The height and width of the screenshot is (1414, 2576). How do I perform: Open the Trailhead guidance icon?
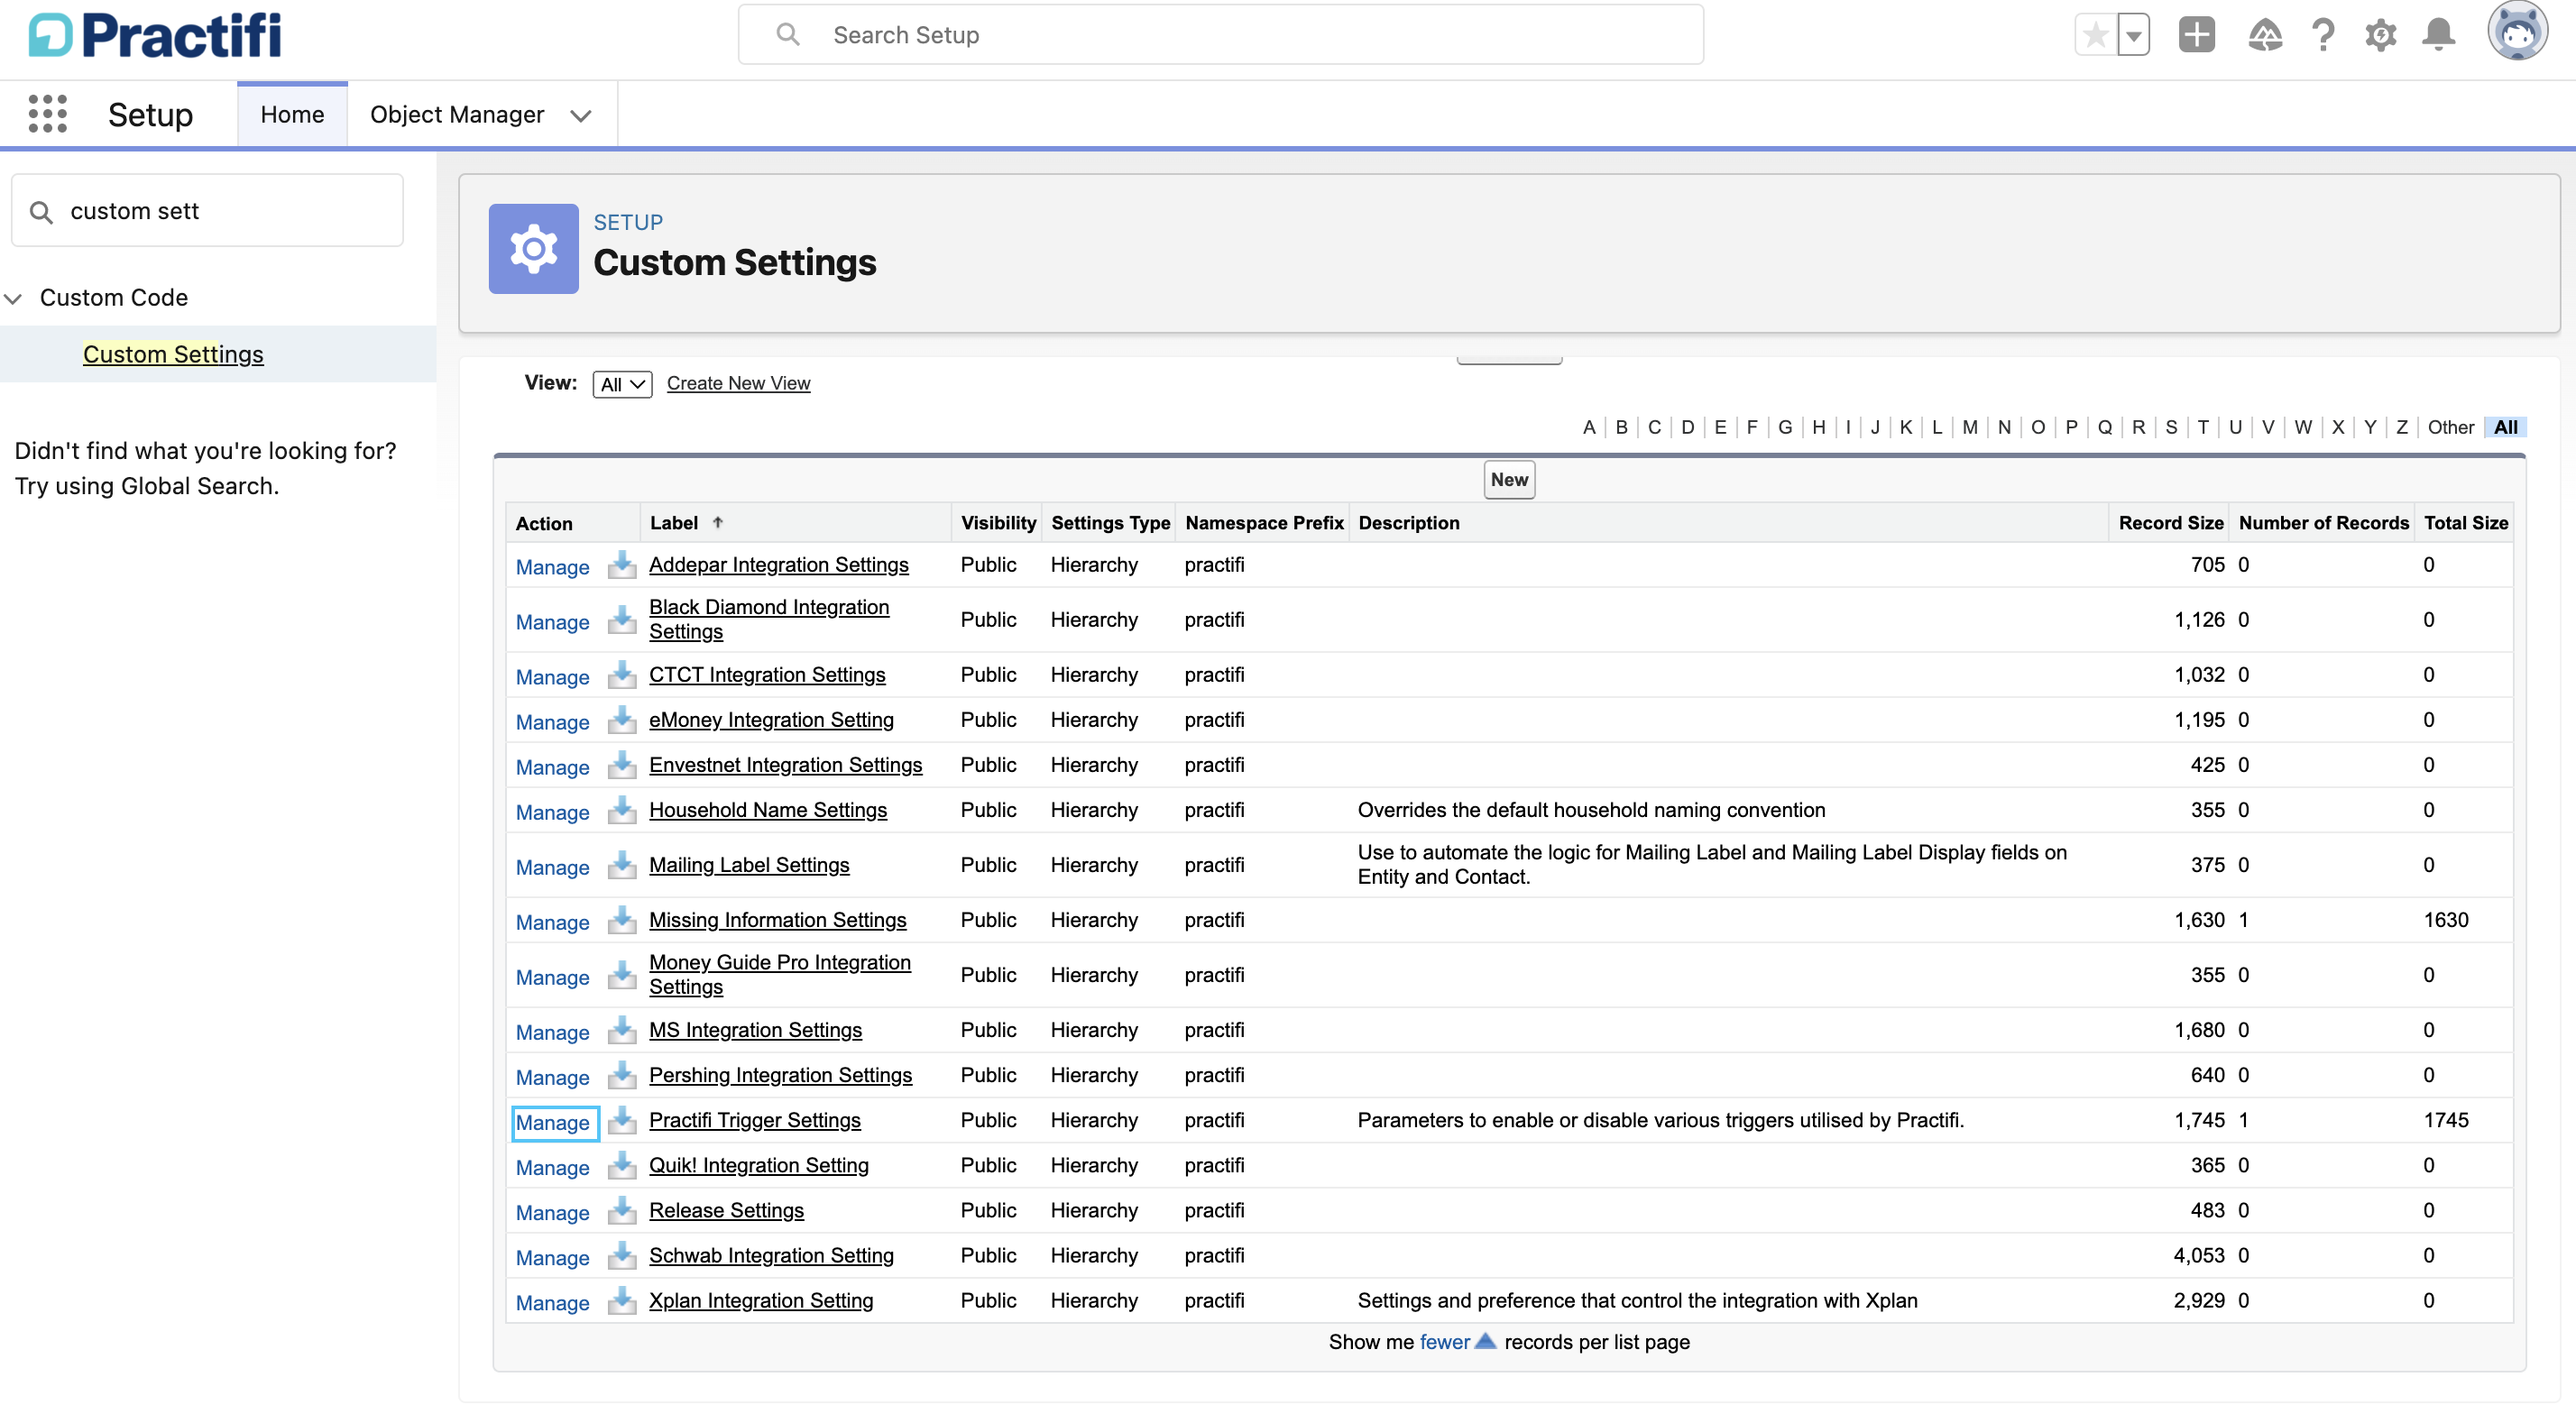(2264, 36)
